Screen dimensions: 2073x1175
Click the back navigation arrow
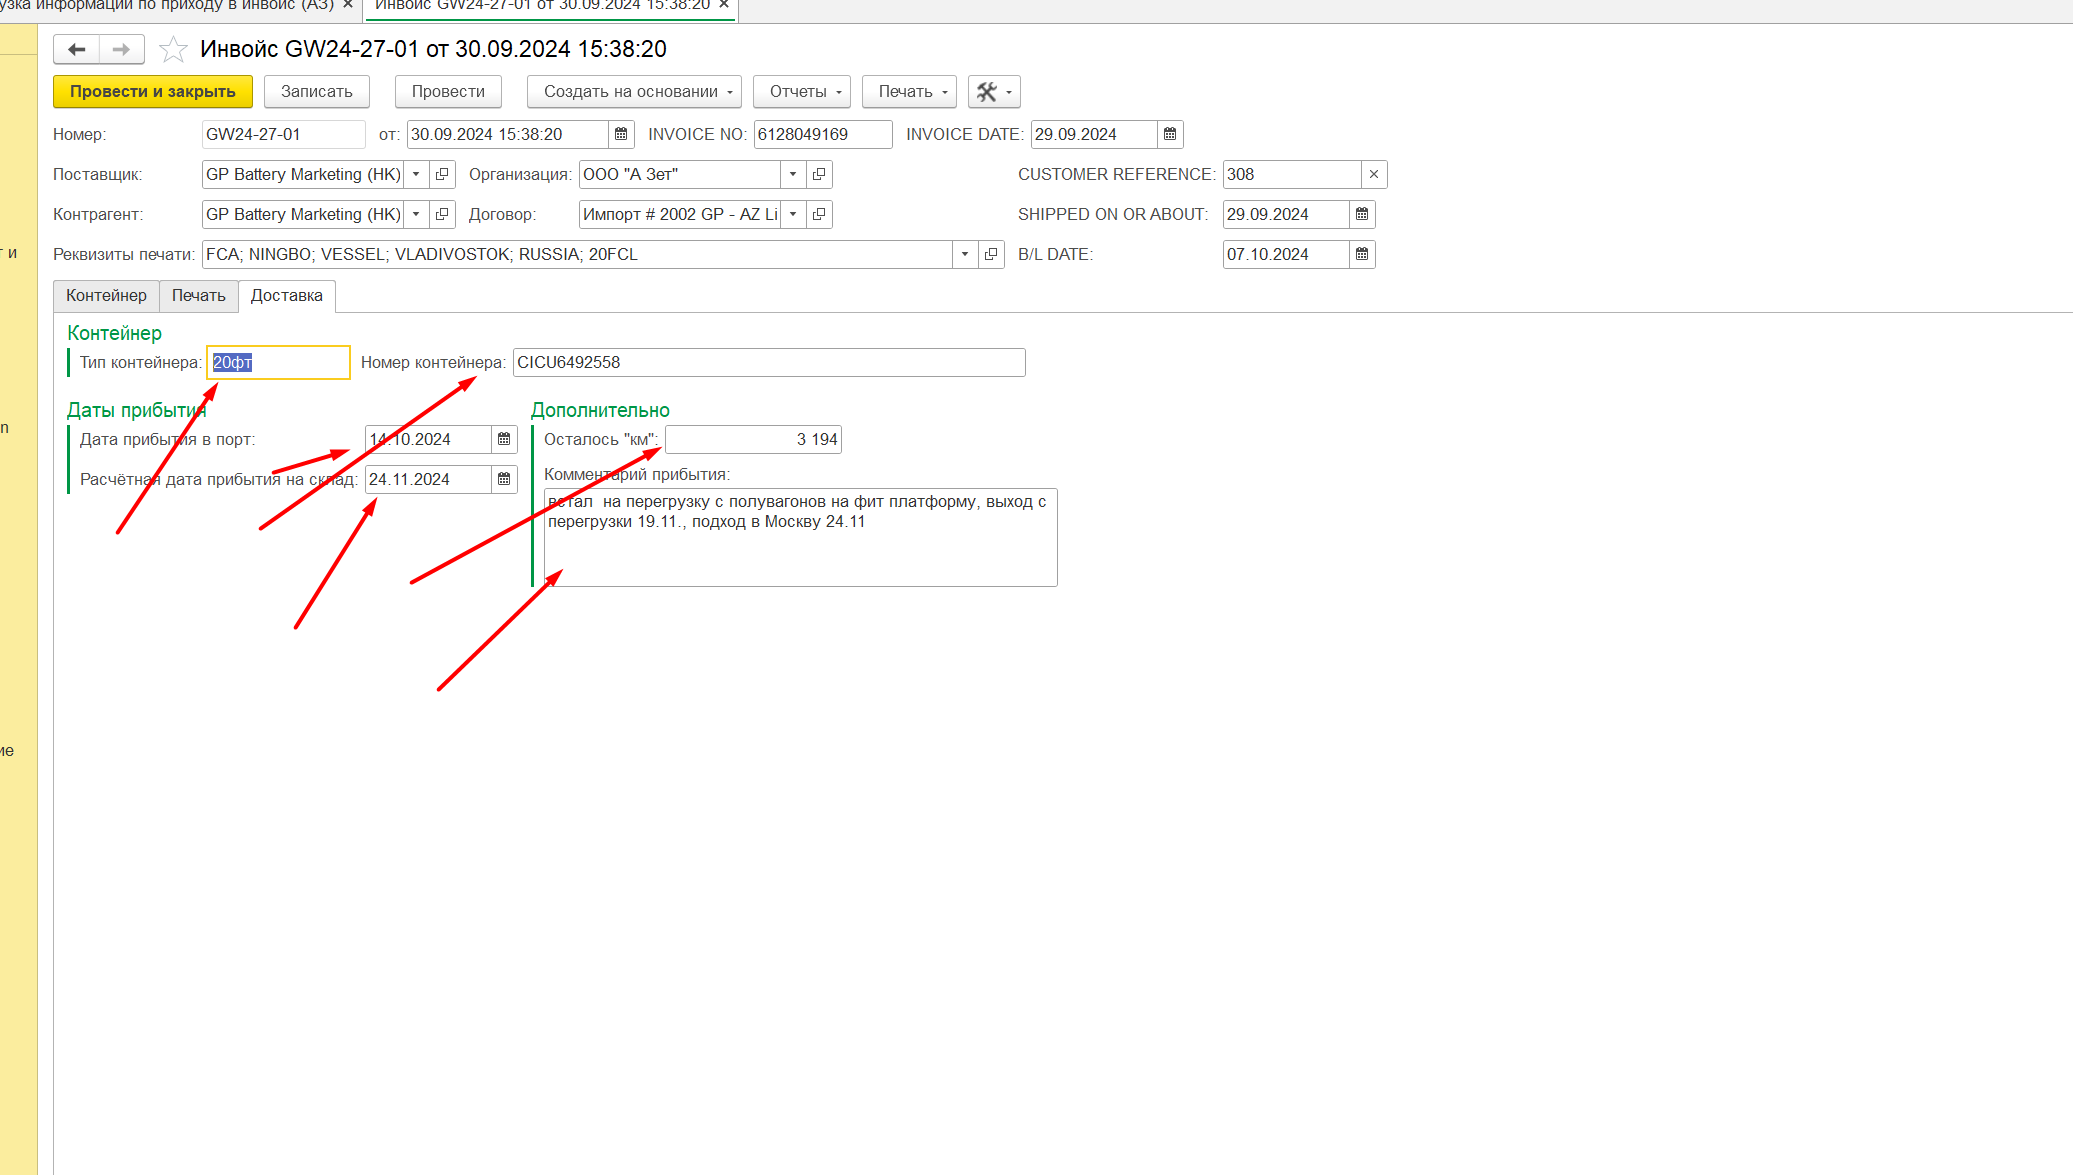[x=77, y=49]
